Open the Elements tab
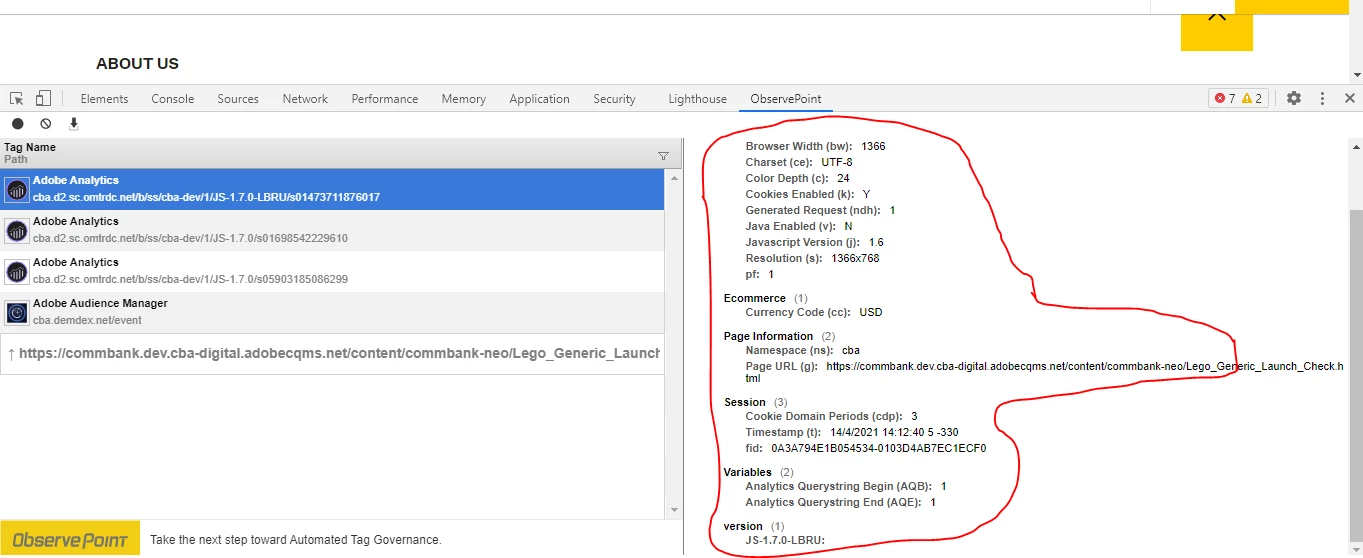This screenshot has height=558, width=1363. pos(104,99)
